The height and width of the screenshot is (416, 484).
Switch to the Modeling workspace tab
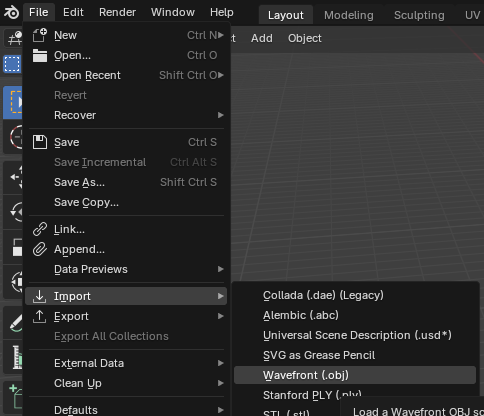click(349, 15)
